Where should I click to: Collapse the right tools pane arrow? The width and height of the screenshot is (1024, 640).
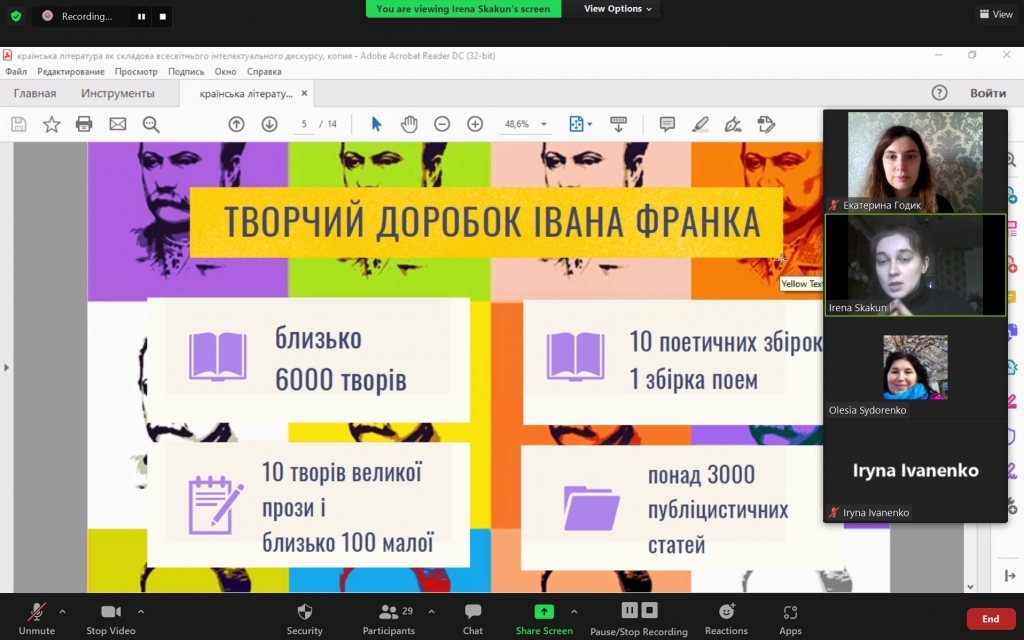pyautogui.click(x=1010, y=575)
